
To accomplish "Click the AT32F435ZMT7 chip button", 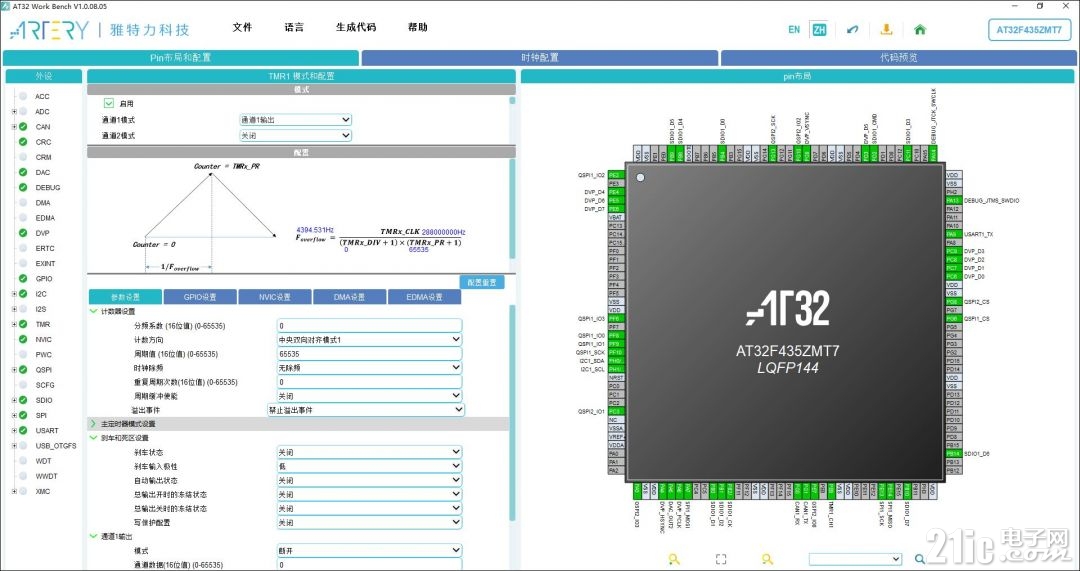I will [x=1029, y=30].
